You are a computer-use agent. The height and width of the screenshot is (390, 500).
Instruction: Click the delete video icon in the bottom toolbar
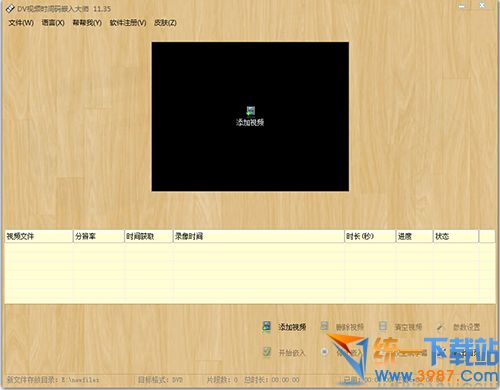(x=324, y=326)
